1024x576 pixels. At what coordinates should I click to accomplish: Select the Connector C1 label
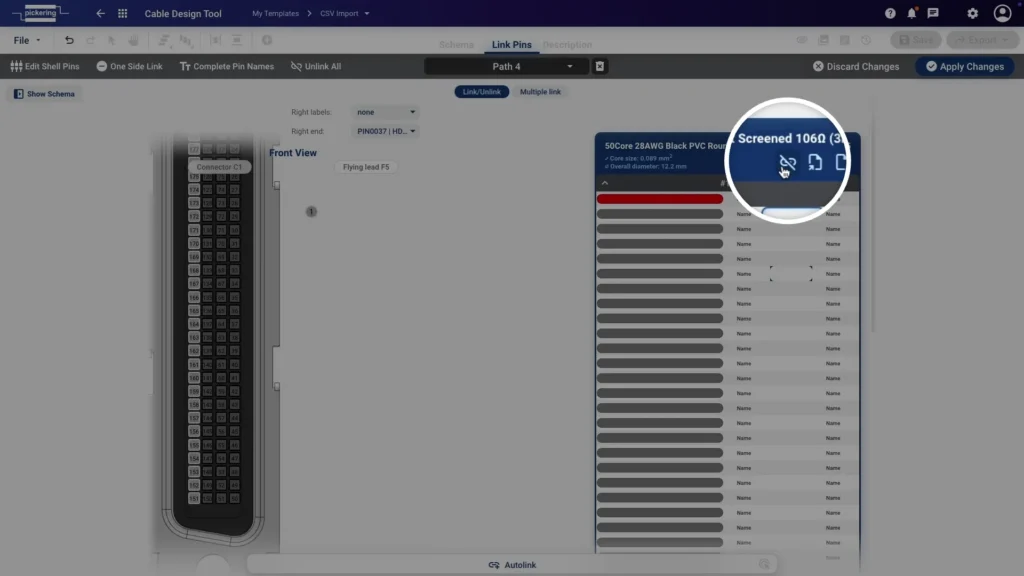[219, 167]
